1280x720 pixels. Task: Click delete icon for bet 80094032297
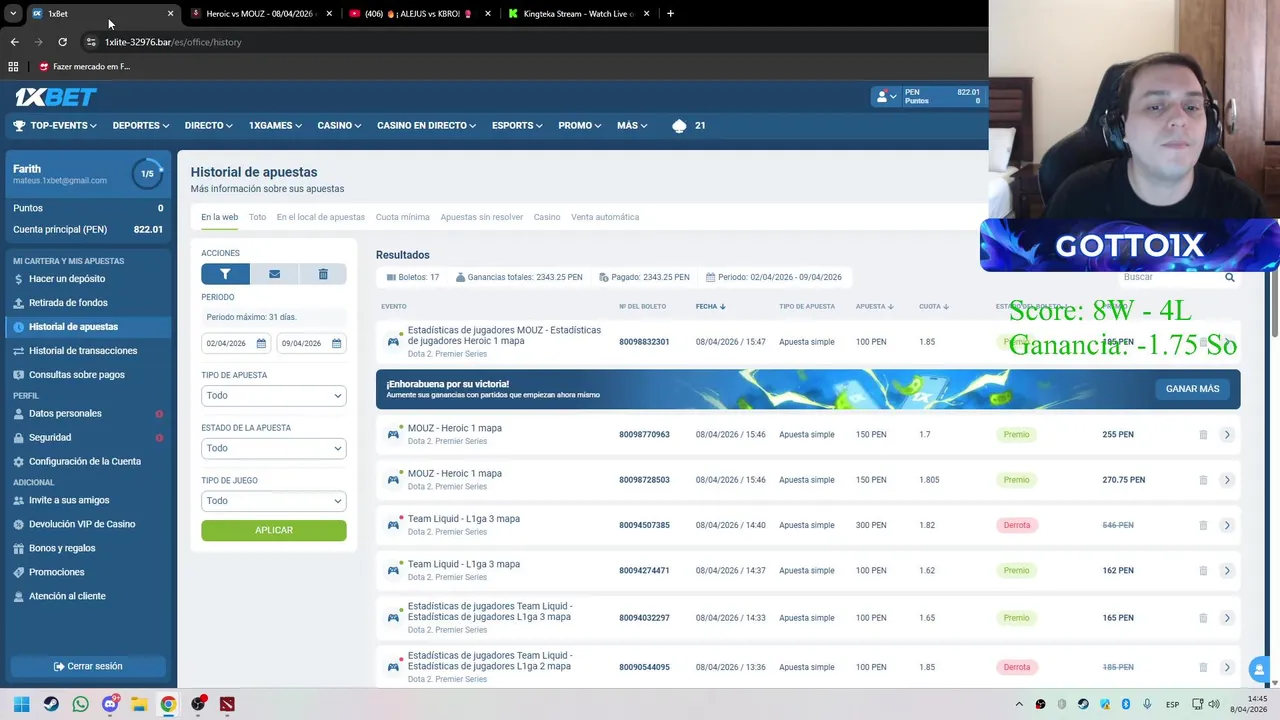tap(1203, 618)
